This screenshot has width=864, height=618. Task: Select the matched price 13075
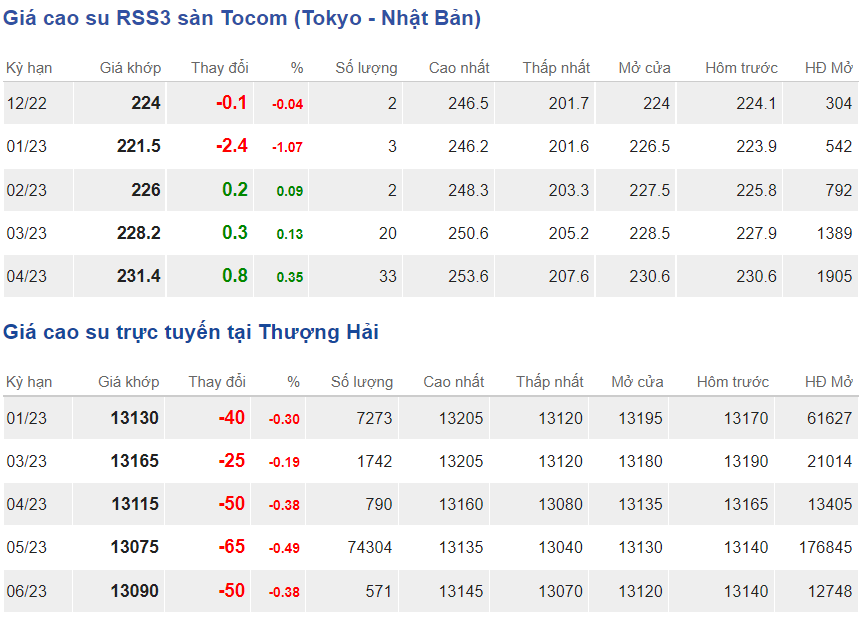coord(135,548)
